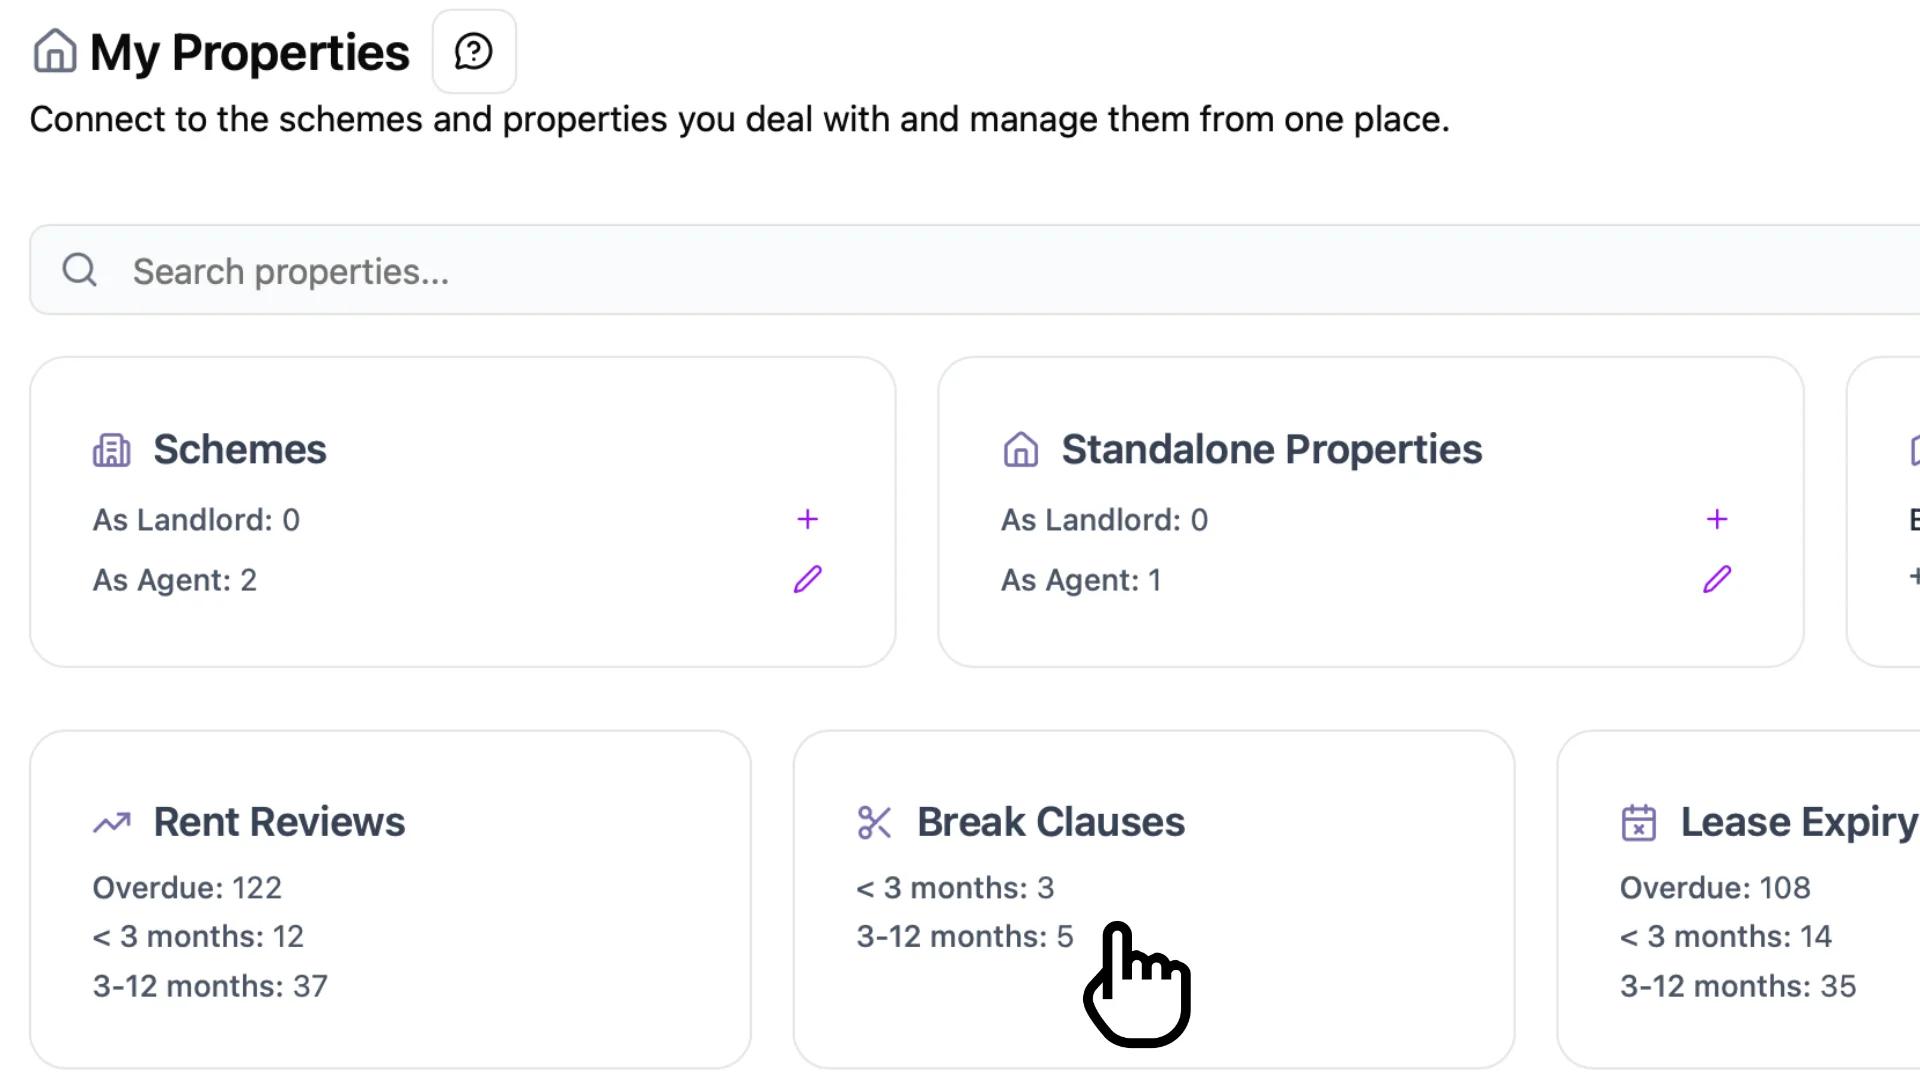Viewport: 1920px width, 1080px height.
Task: Click the home icon next to My Properties heading
Action: click(x=54, y=50)
